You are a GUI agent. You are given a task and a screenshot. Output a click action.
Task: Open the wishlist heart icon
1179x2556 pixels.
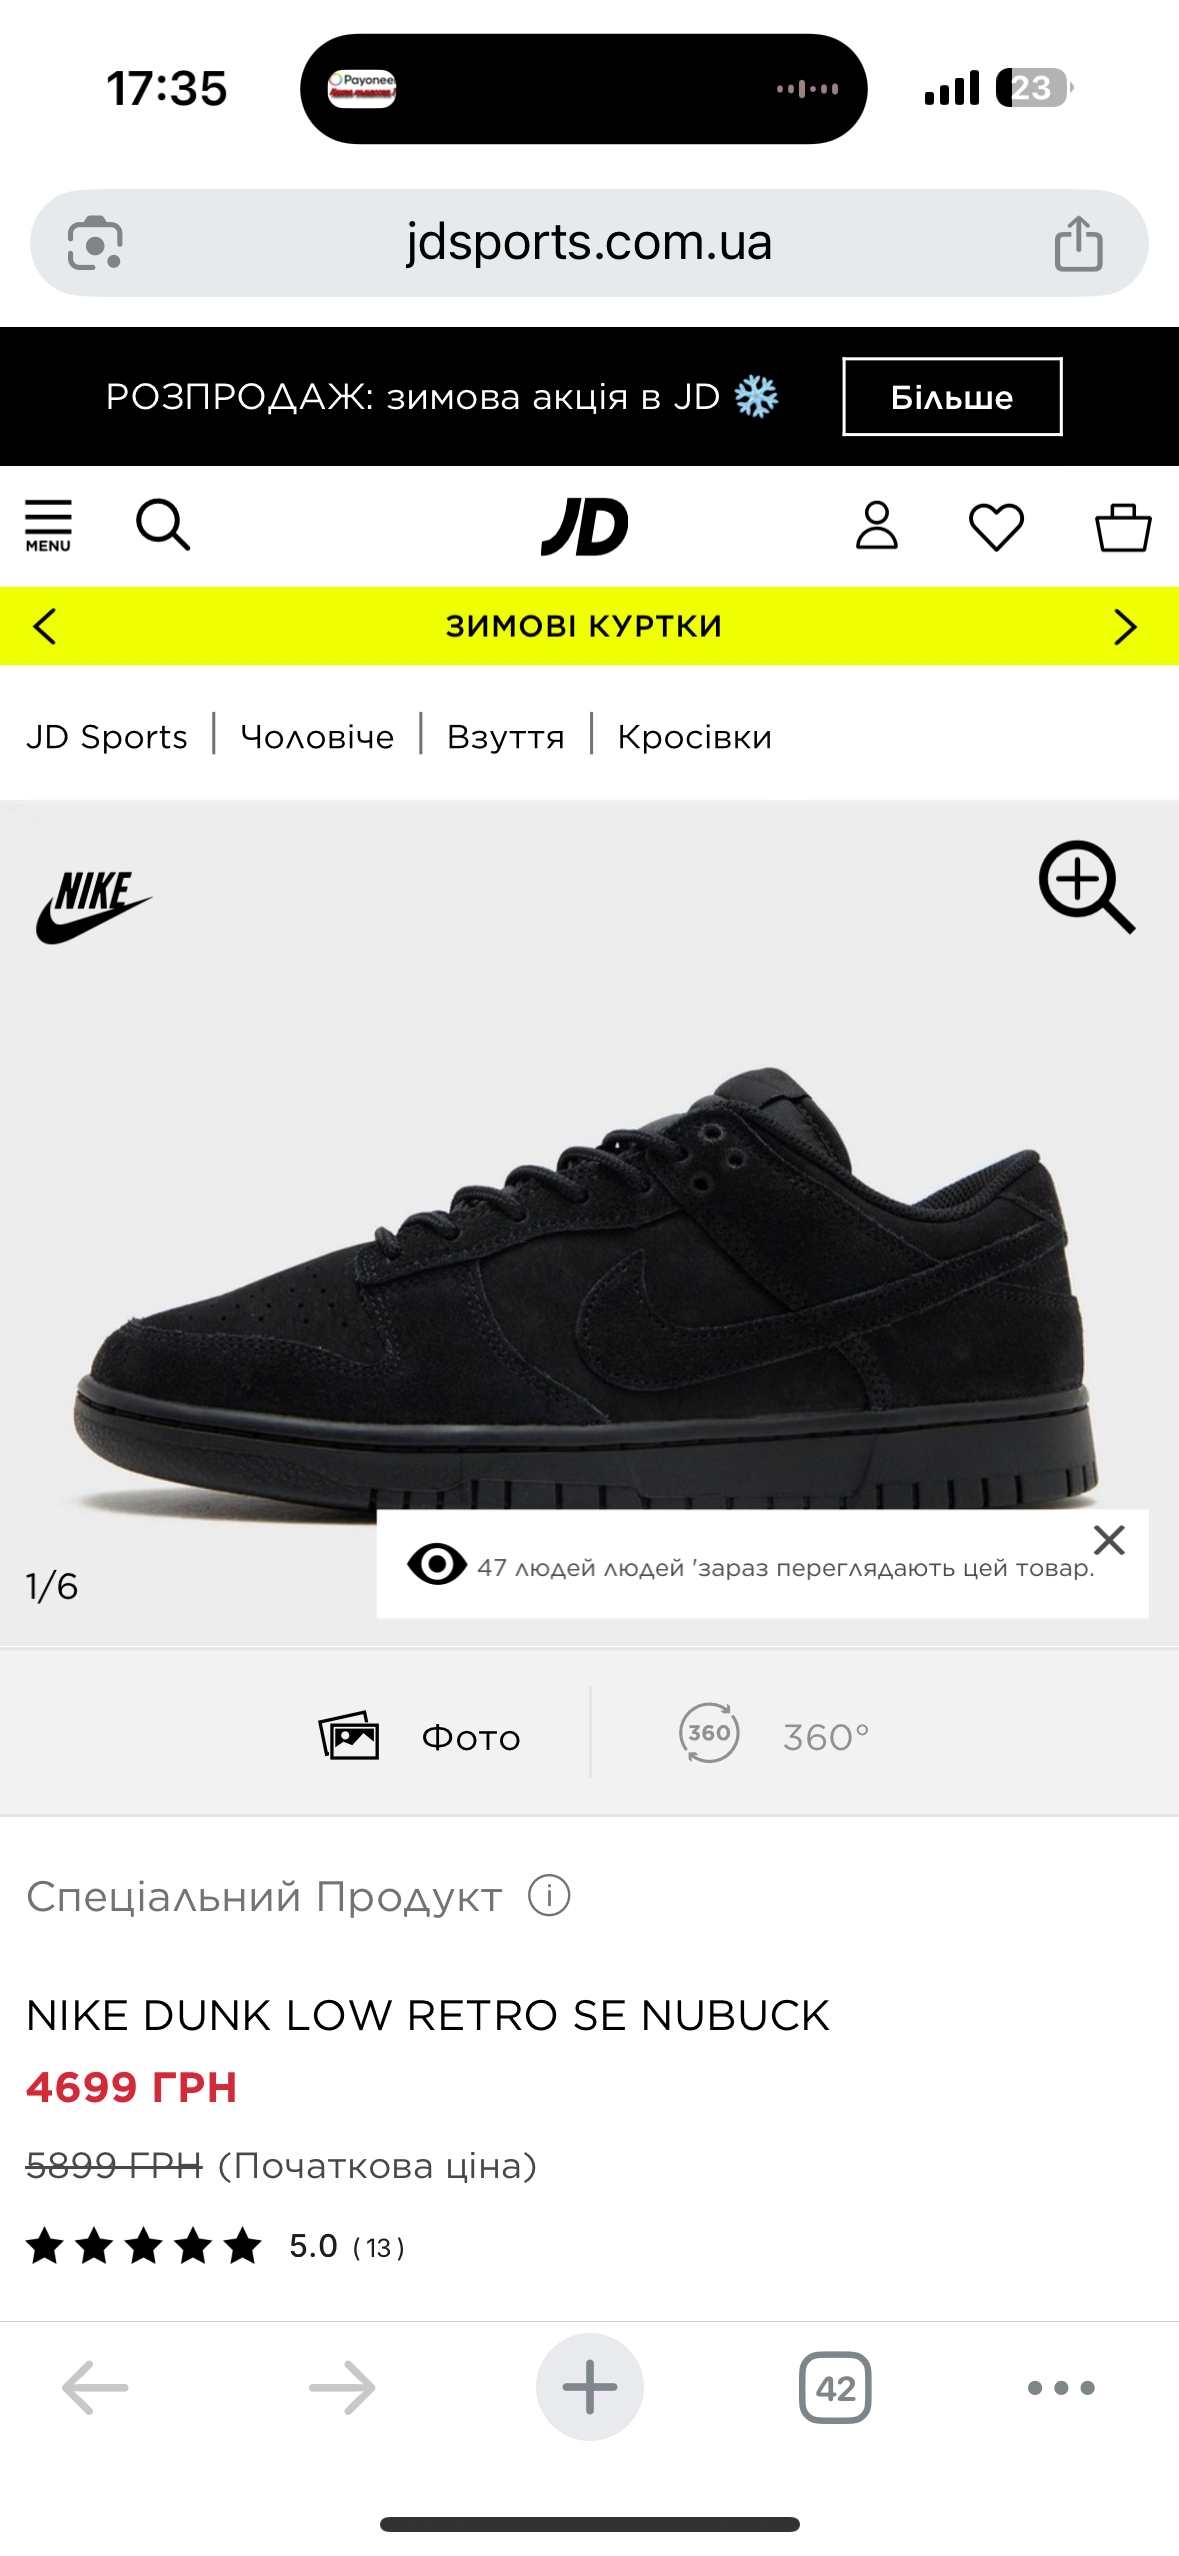point(996,527)
